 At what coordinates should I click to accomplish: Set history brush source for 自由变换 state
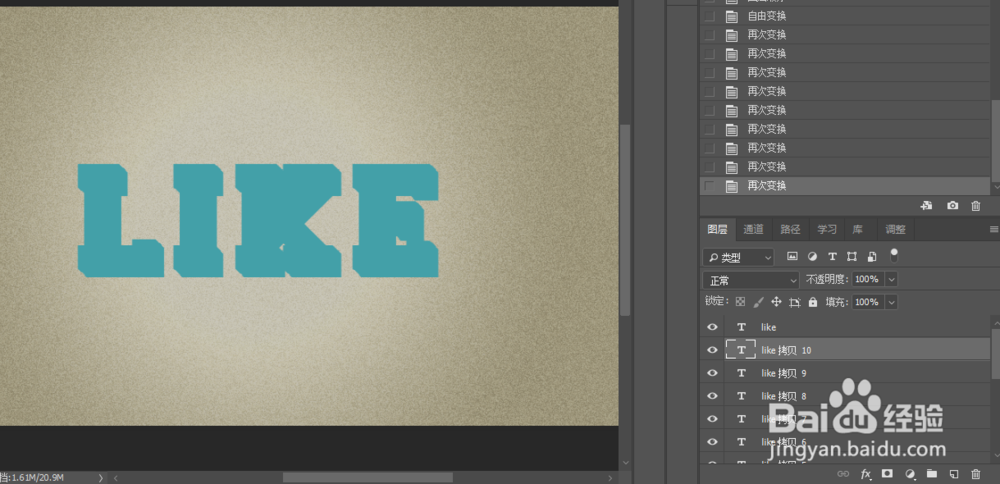709,16
